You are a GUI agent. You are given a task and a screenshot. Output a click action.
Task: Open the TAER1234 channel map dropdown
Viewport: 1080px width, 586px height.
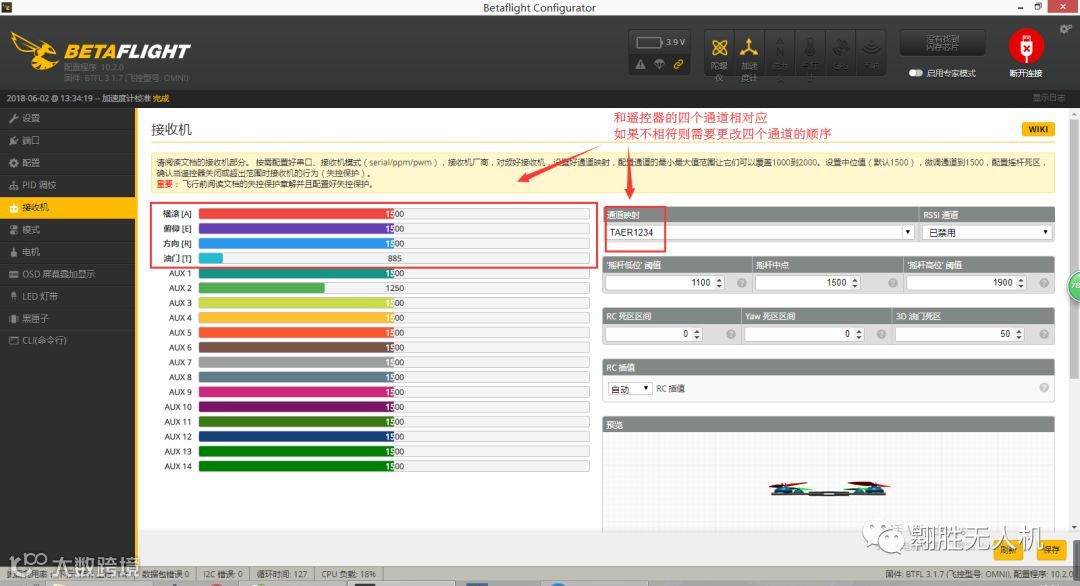[x=760, y=232]
